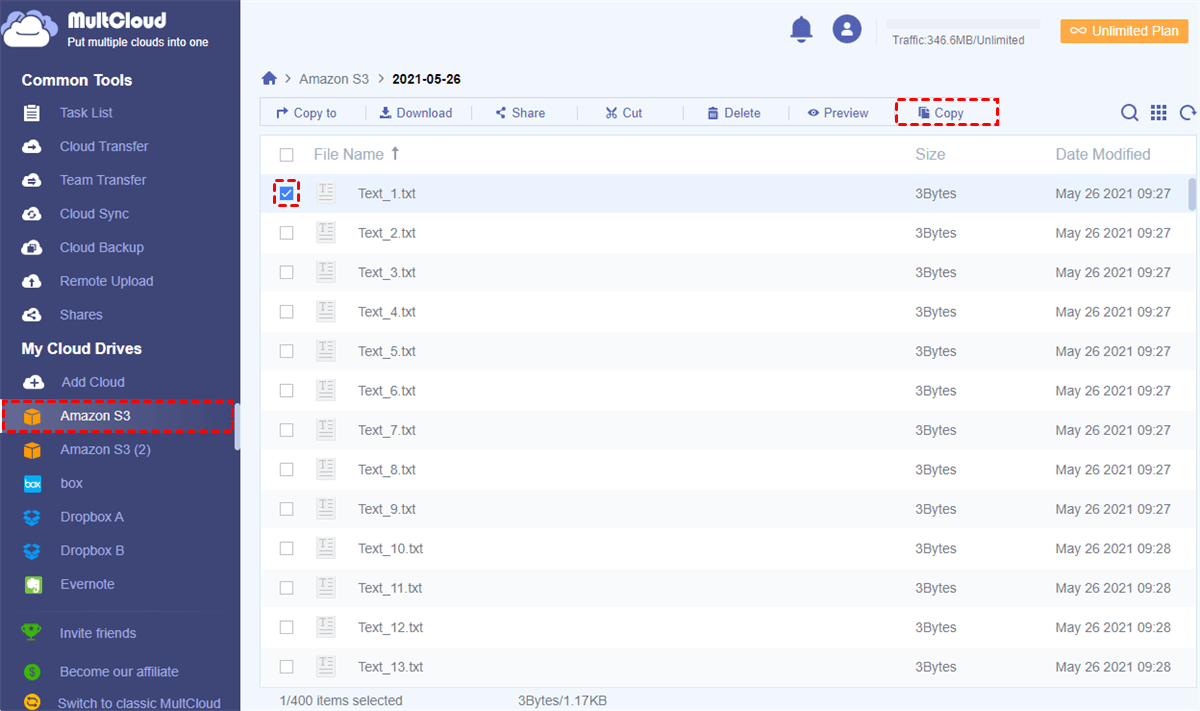Toggle the select-all files checkbox
This screenshot has width=1200, height=711.
click(x=287, y=155)
